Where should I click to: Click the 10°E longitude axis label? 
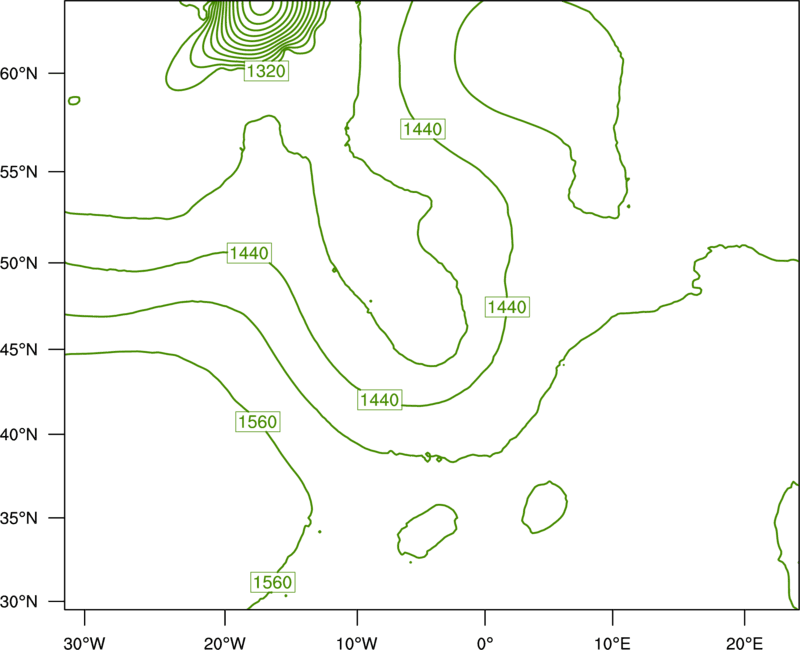click(x=612, y=643)
